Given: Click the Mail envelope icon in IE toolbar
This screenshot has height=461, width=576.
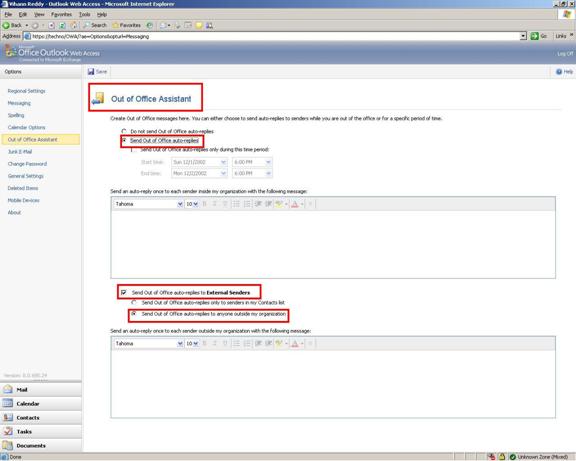Looking at the screenshot, I should click(163, 25).
